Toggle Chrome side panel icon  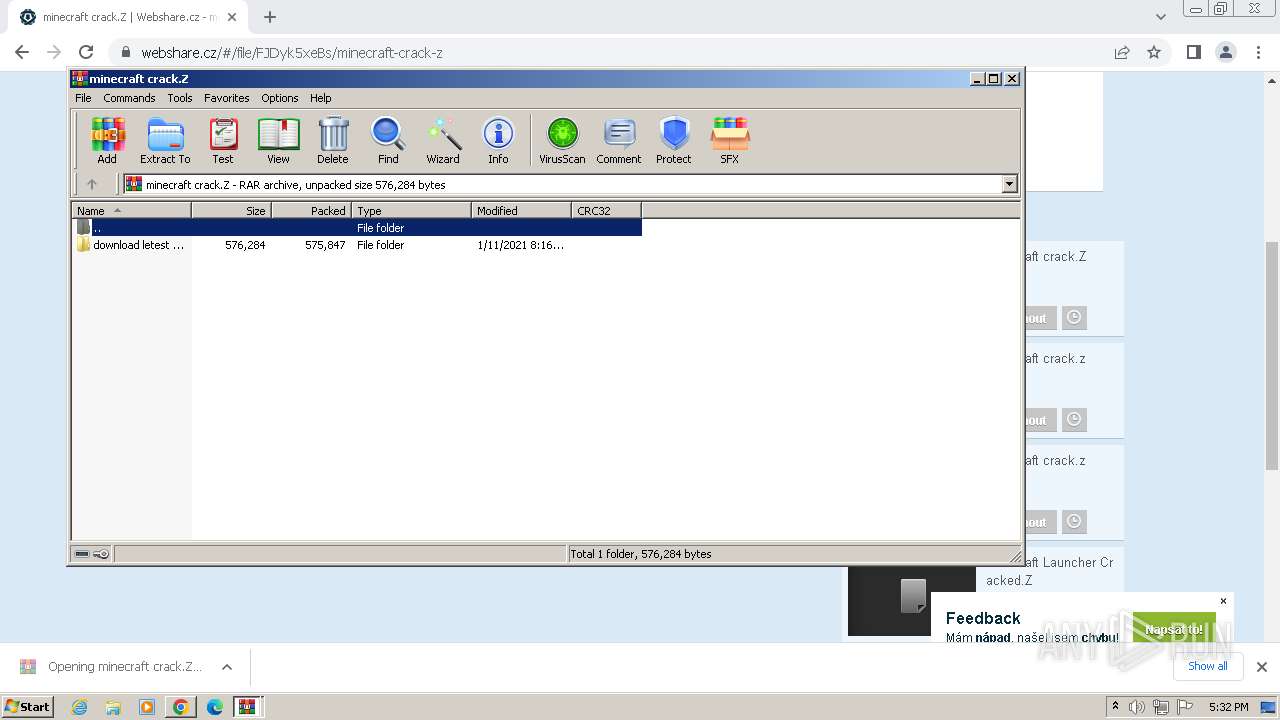[1193, 52]
